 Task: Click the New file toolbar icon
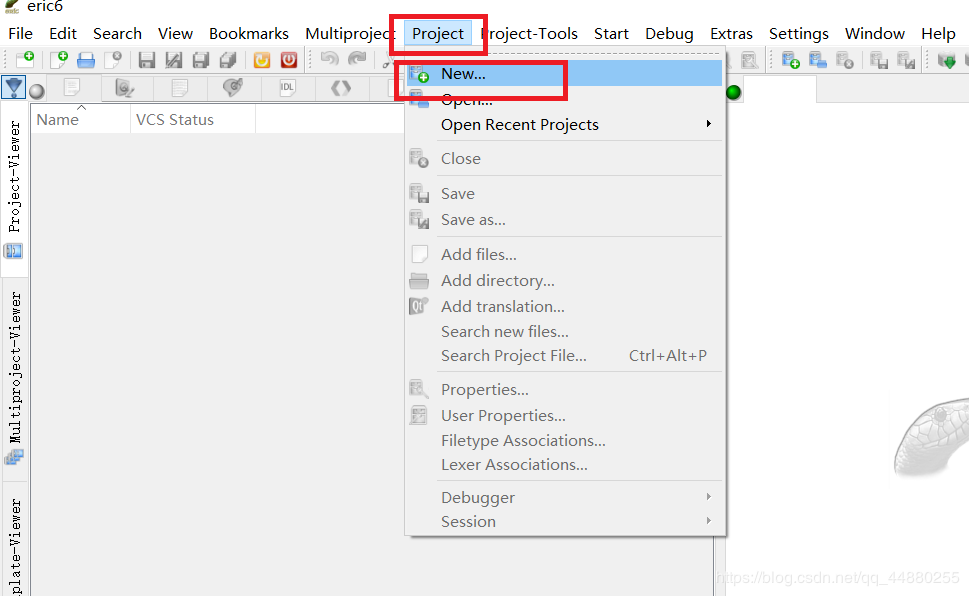(59, 60)
